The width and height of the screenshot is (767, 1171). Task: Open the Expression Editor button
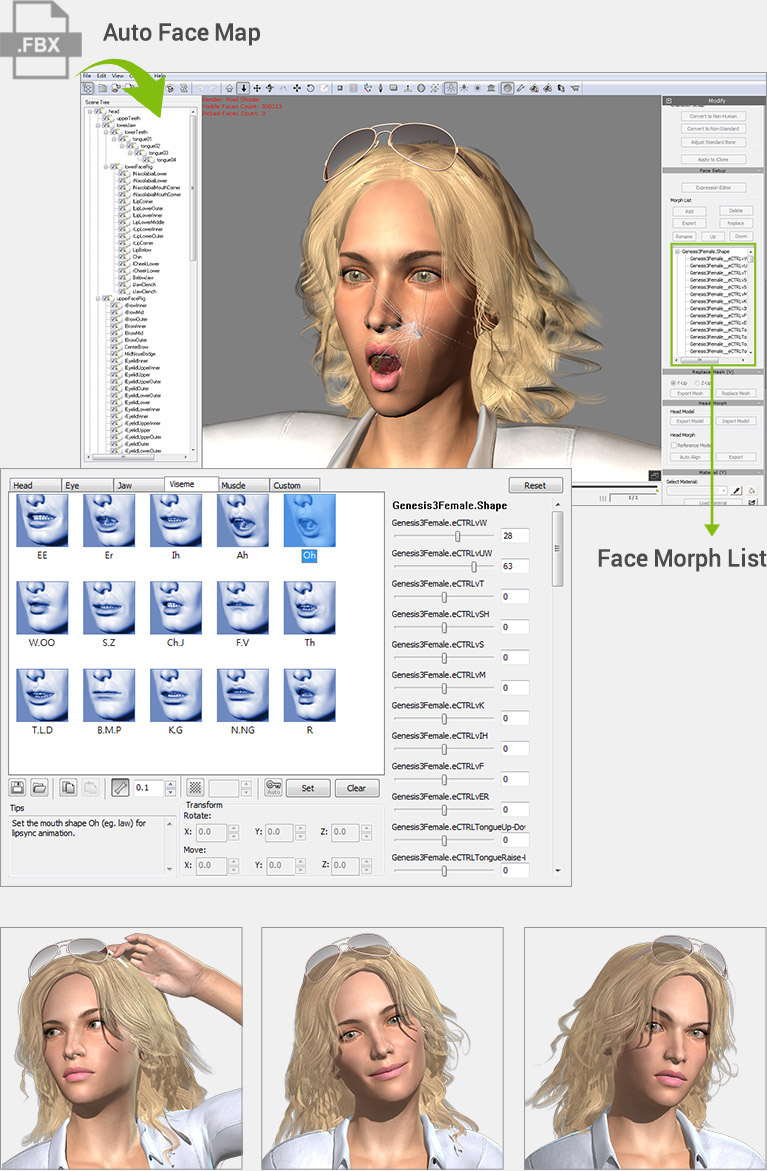[712, 187]
